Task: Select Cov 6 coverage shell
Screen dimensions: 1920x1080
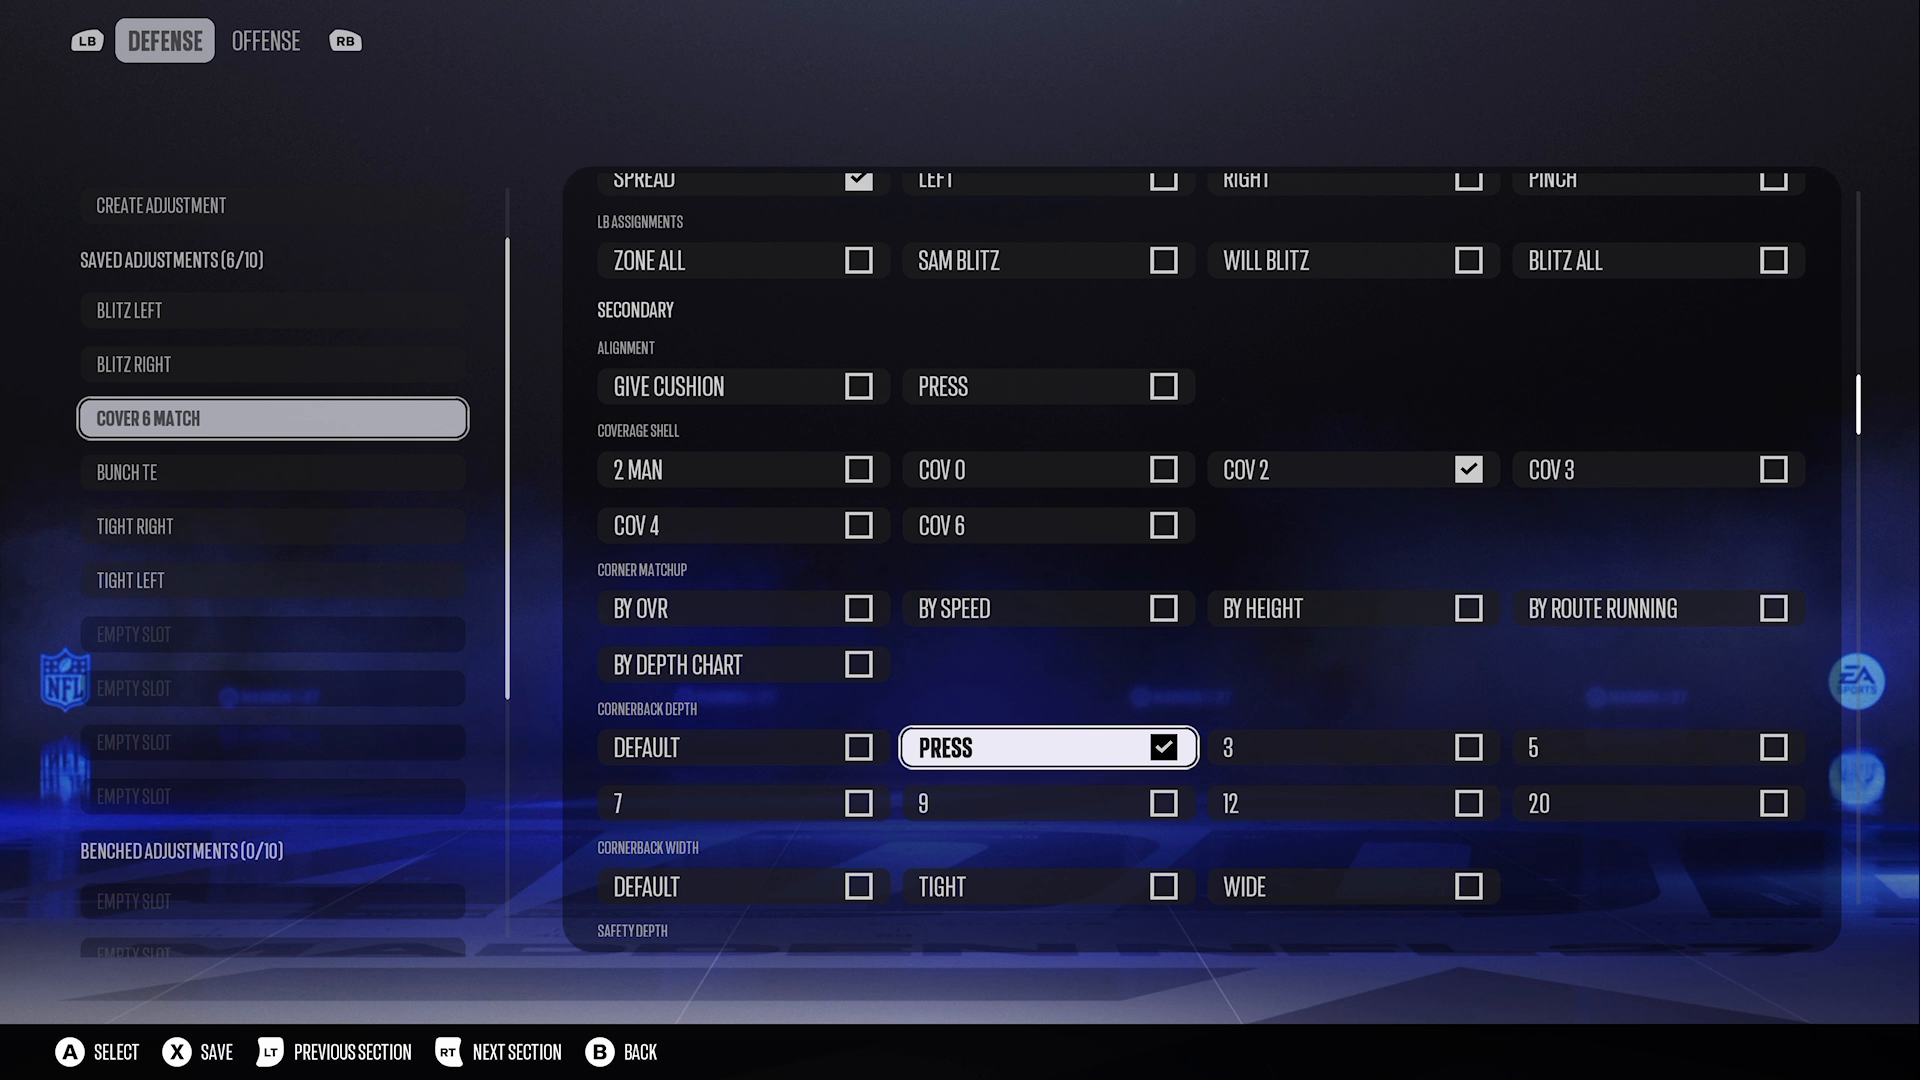Action: tap(1048, 526)
